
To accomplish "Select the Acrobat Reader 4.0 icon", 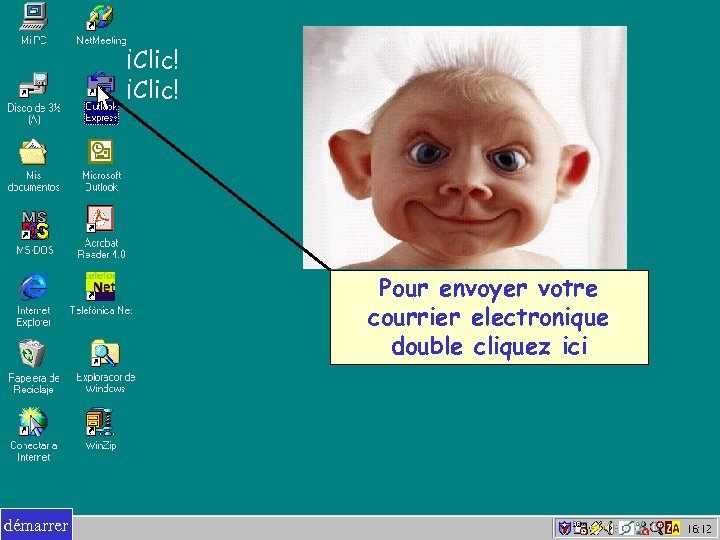I will coord(100,219).
